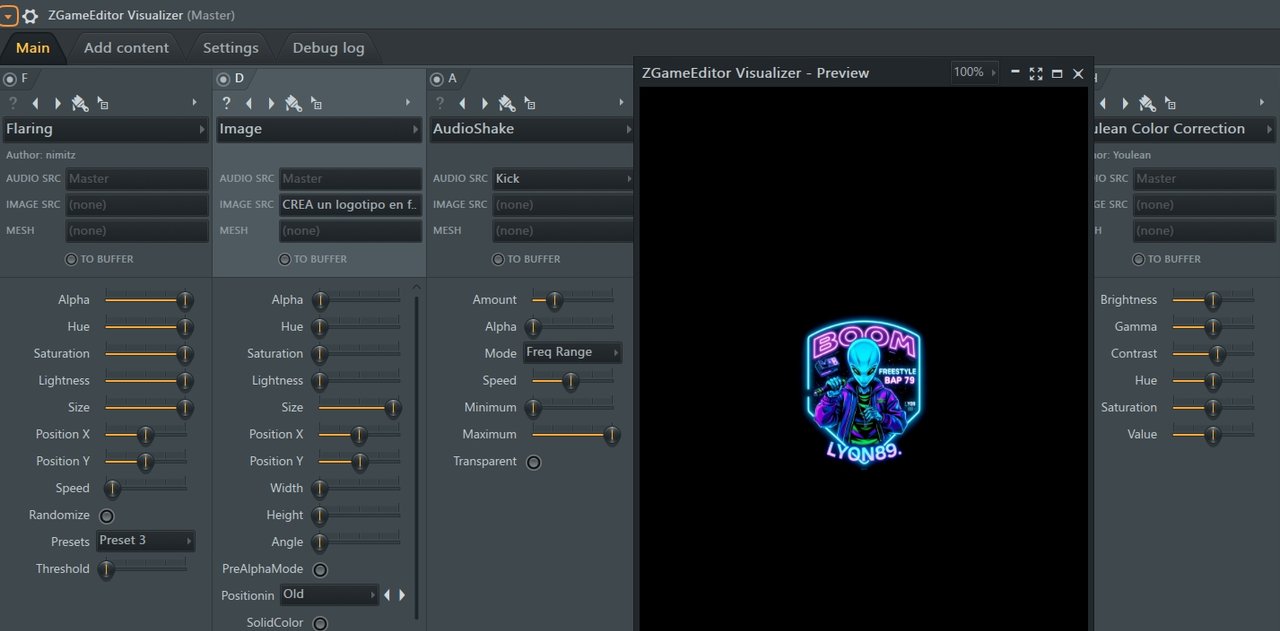Open the Kick audio source dropdown
The height and width of the screenshot is (631, 1280).
coord(563,179)
